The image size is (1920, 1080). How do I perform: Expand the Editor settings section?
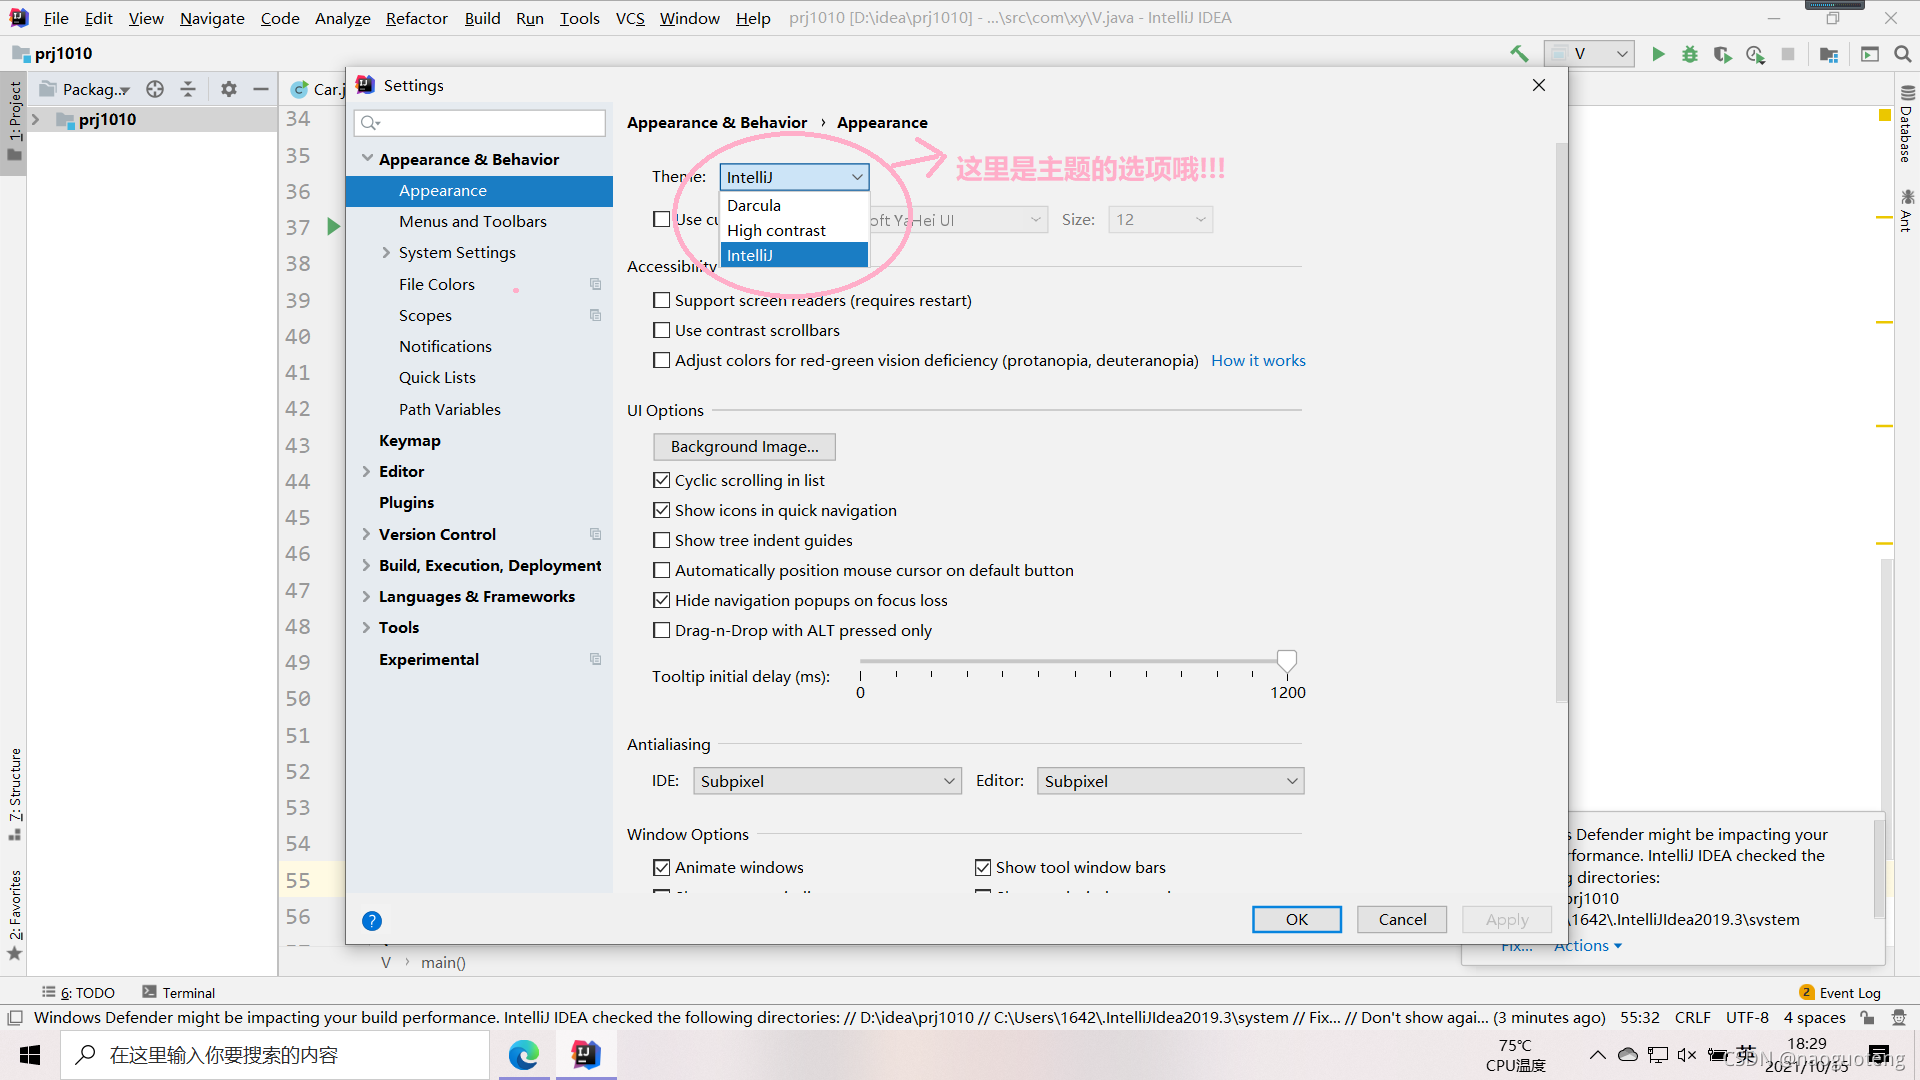click(x=366, y=471)
